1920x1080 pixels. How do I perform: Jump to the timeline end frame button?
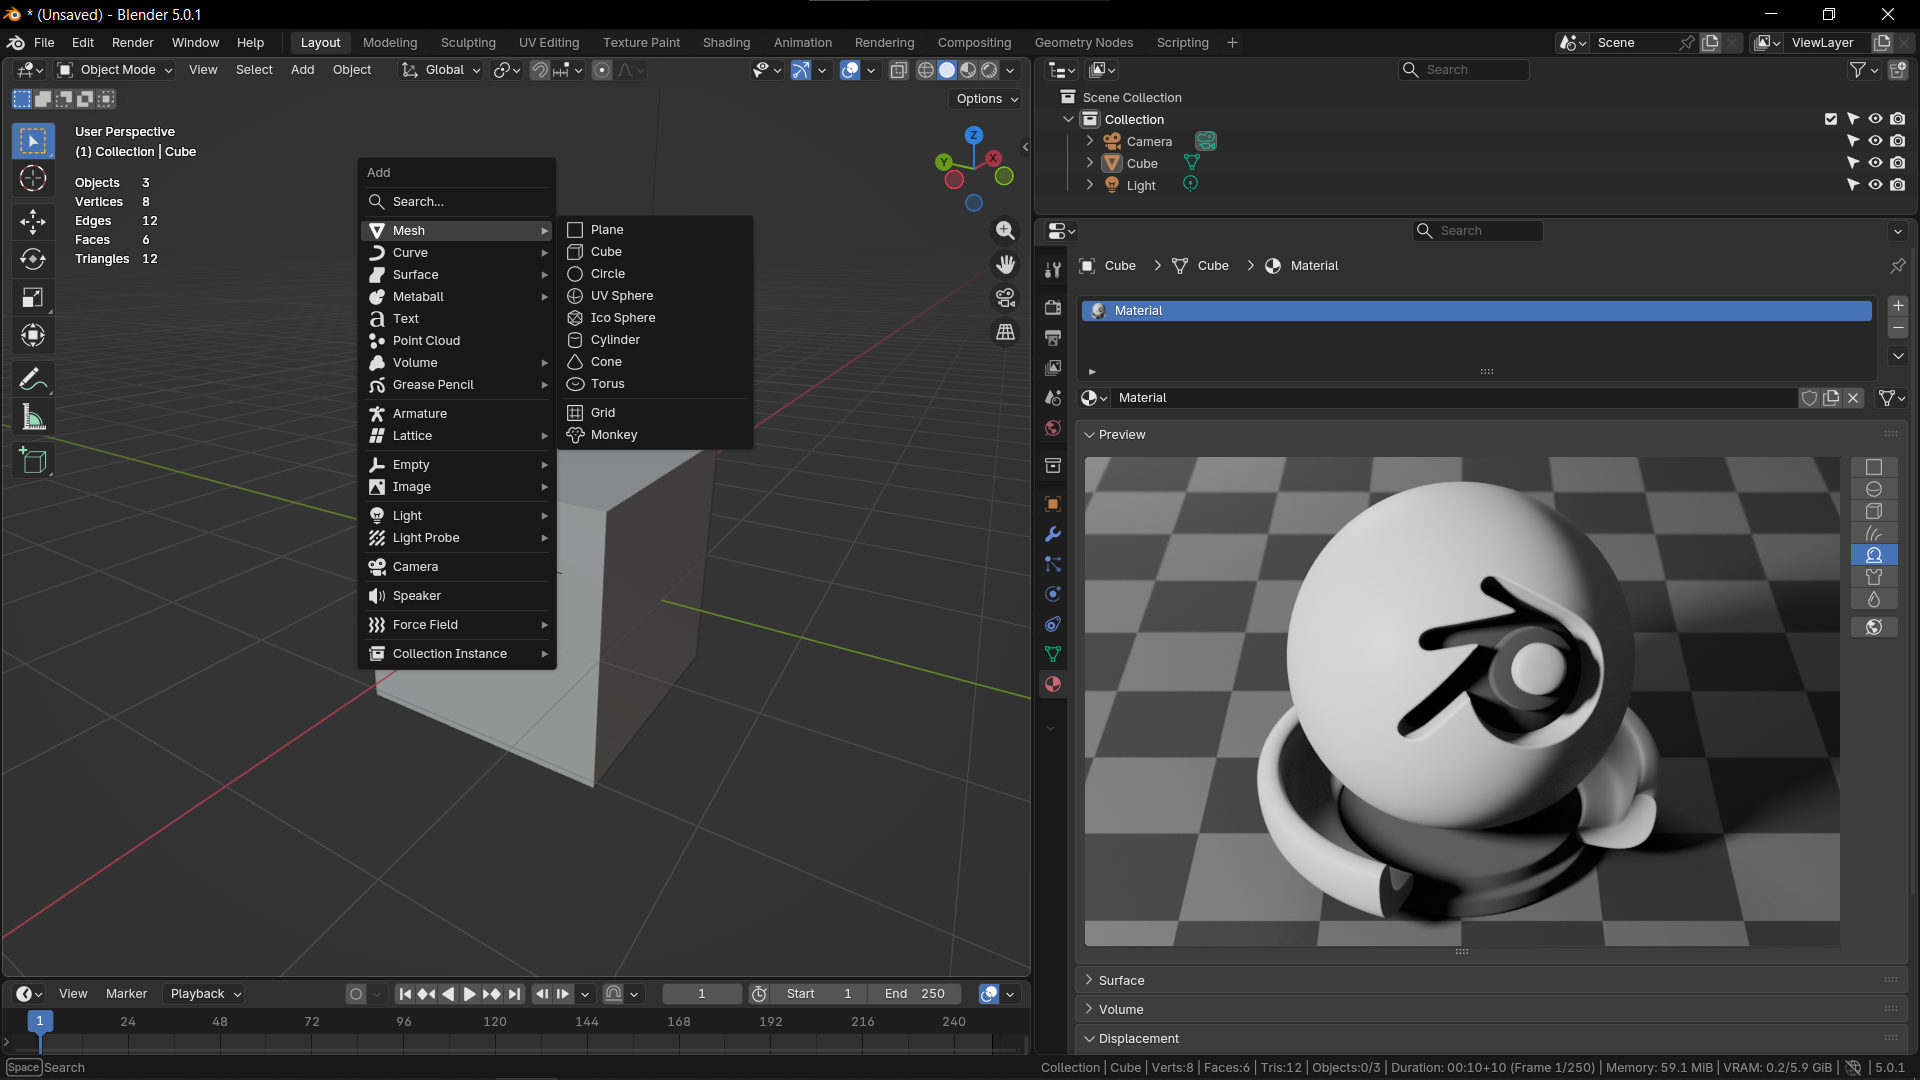click(514, 994)
